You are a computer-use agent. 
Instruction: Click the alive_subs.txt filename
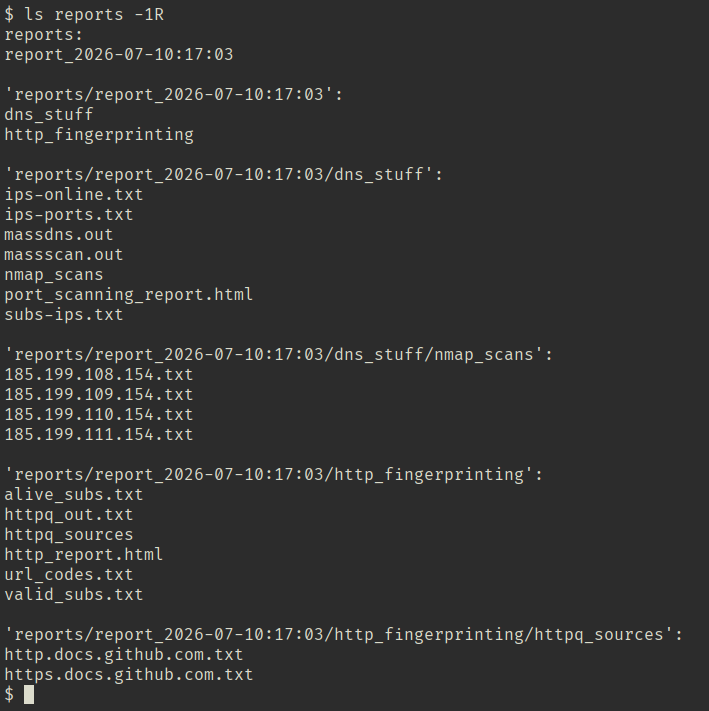tap(74, 495)
